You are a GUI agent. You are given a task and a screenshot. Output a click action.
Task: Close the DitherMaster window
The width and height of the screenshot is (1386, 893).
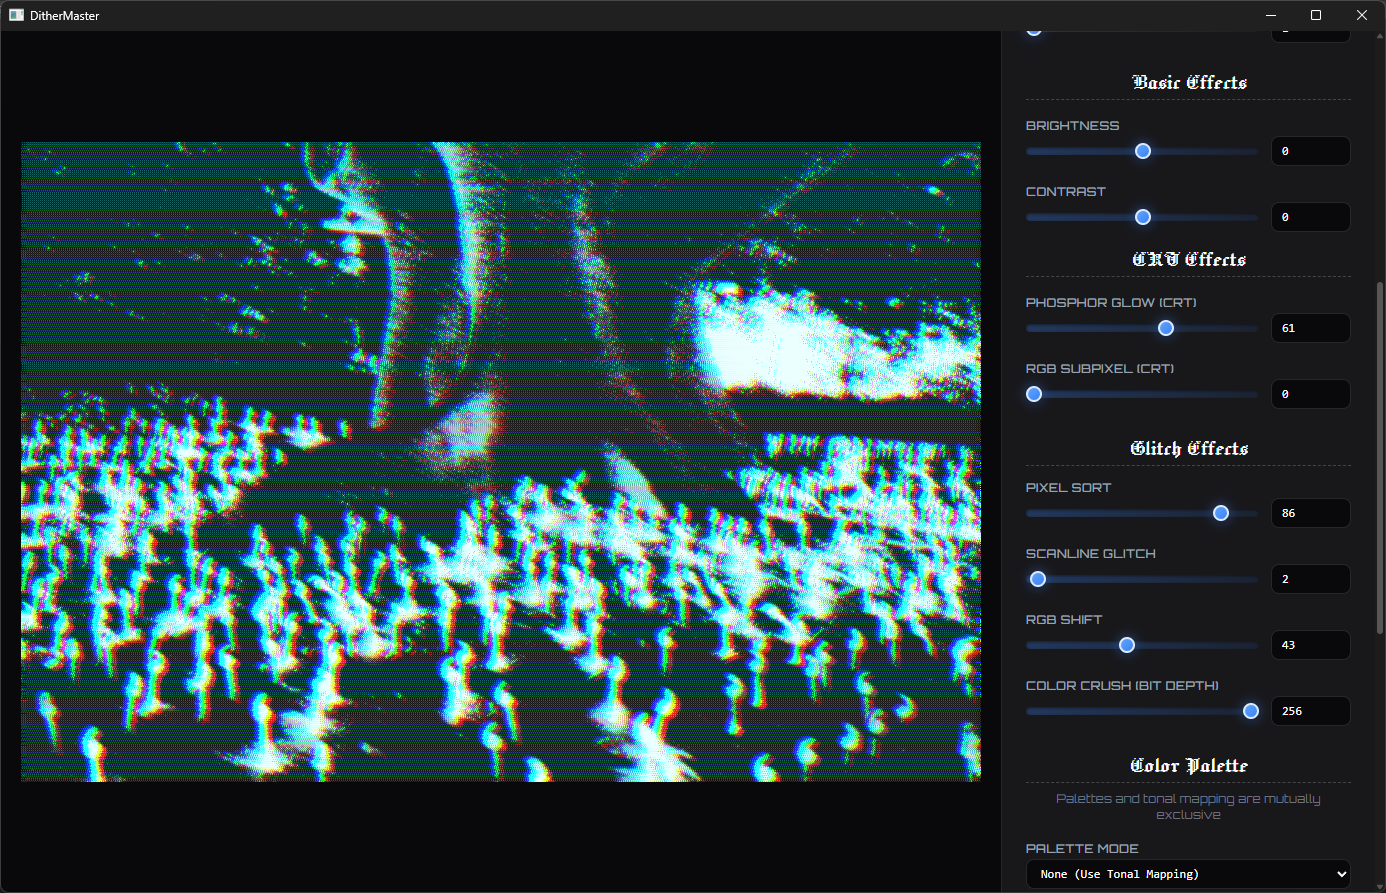coord(1362,15)
